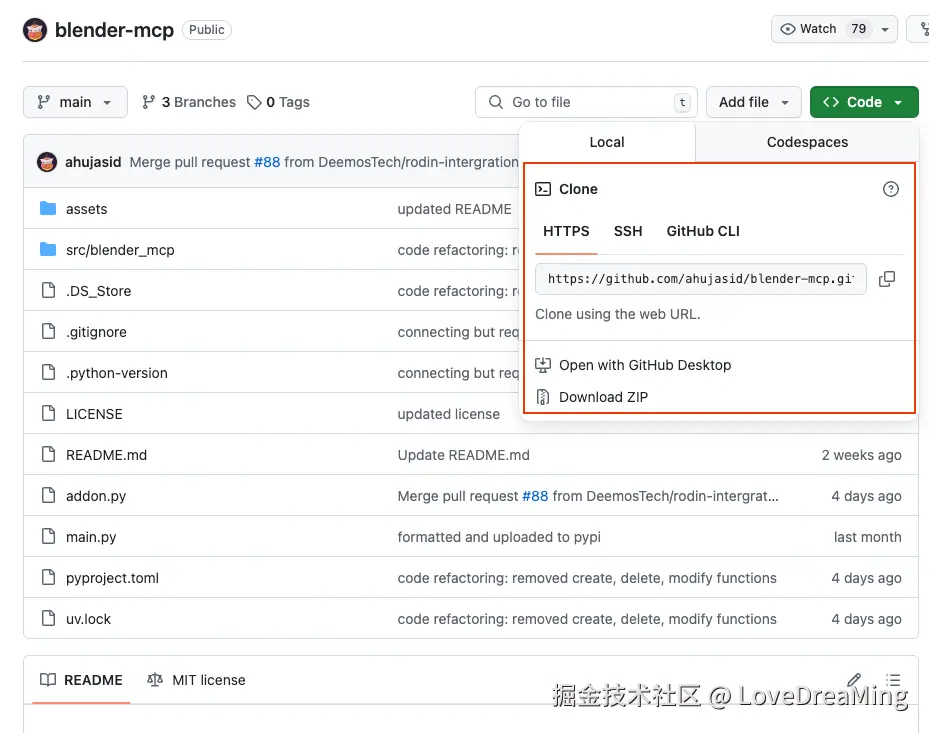Click the file icon next to .python-version
929x733 pixels.
click(49, 372)
